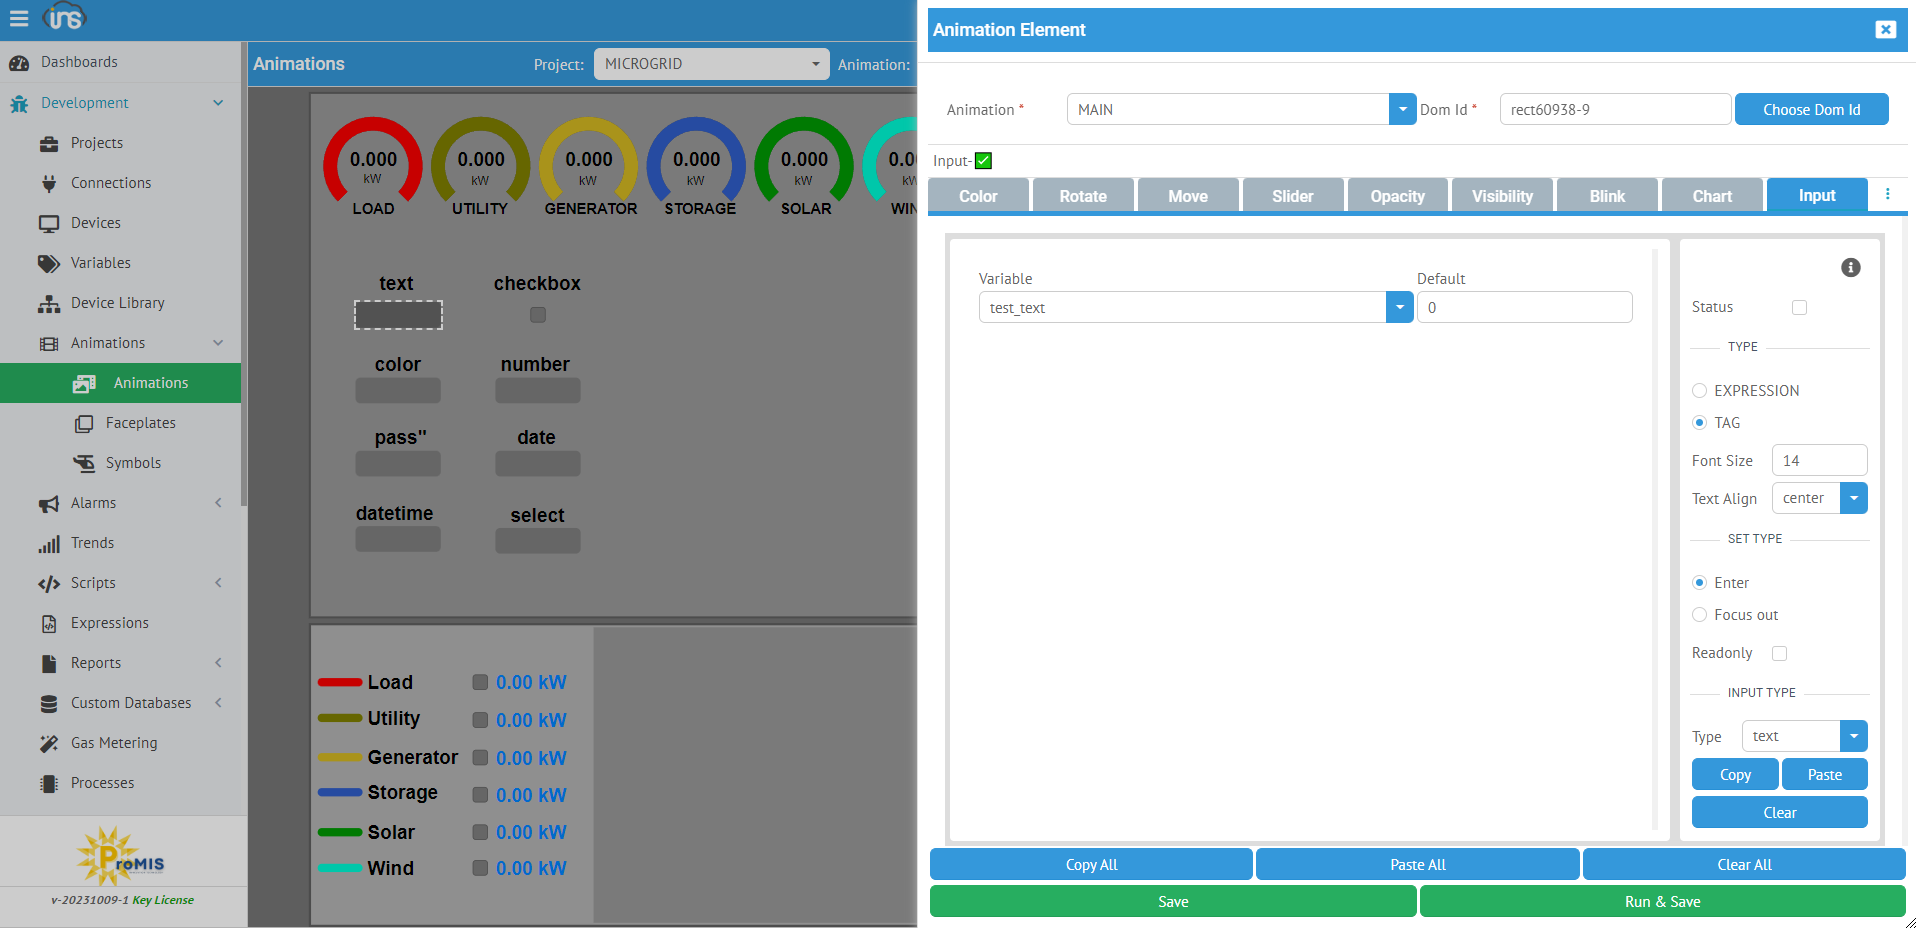The image size is (1916, 928).
Task: Open Variables tags icon
Action: (x=49, y=263)
